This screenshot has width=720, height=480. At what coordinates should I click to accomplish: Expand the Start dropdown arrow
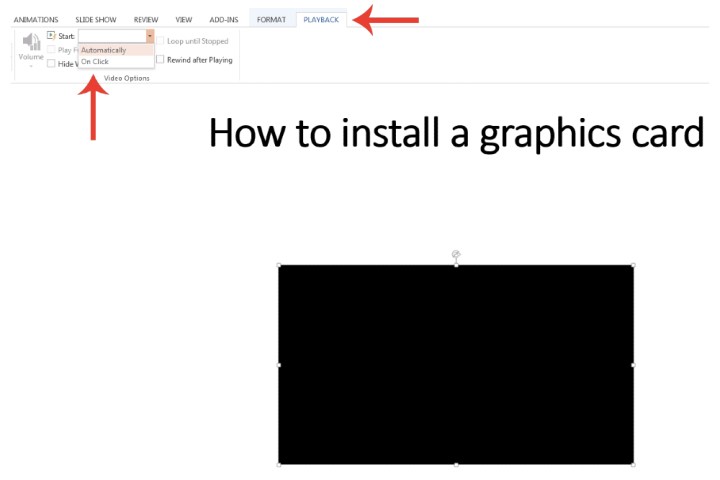[x=150, y=36]
